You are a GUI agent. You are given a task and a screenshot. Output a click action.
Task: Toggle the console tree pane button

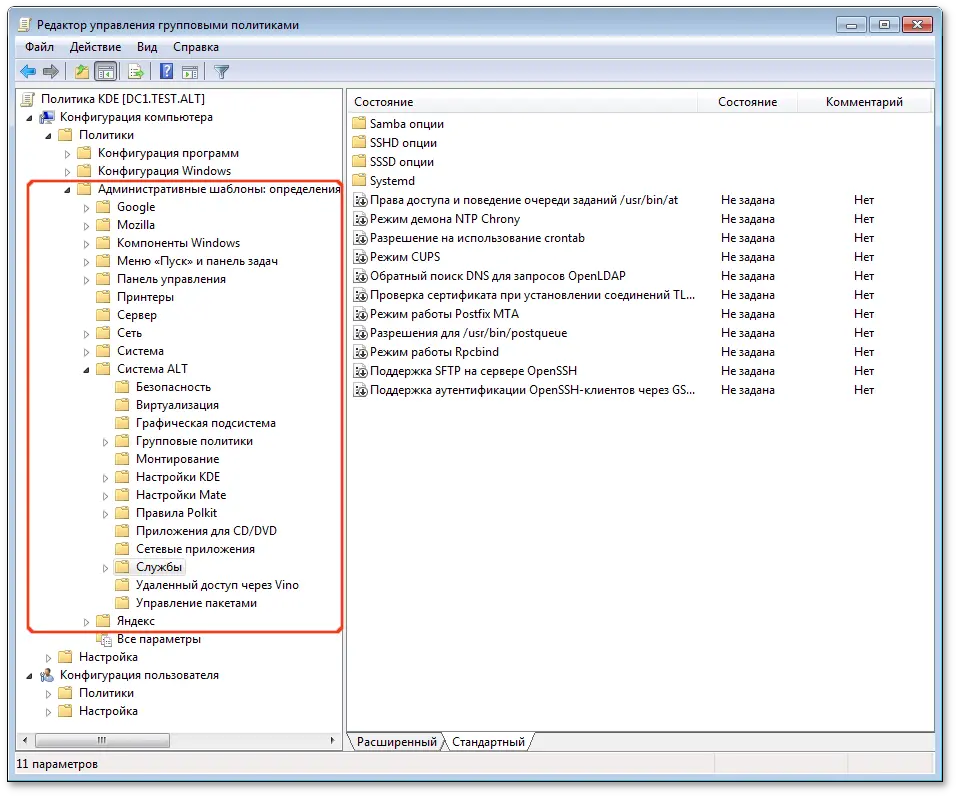tap(105, 71)
